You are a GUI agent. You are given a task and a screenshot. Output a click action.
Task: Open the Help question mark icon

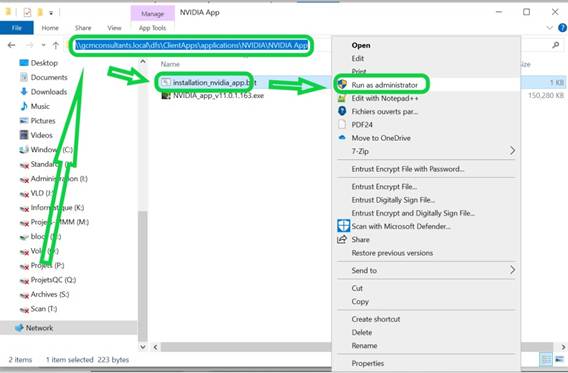pyautogui.click(x=563, y=28)
